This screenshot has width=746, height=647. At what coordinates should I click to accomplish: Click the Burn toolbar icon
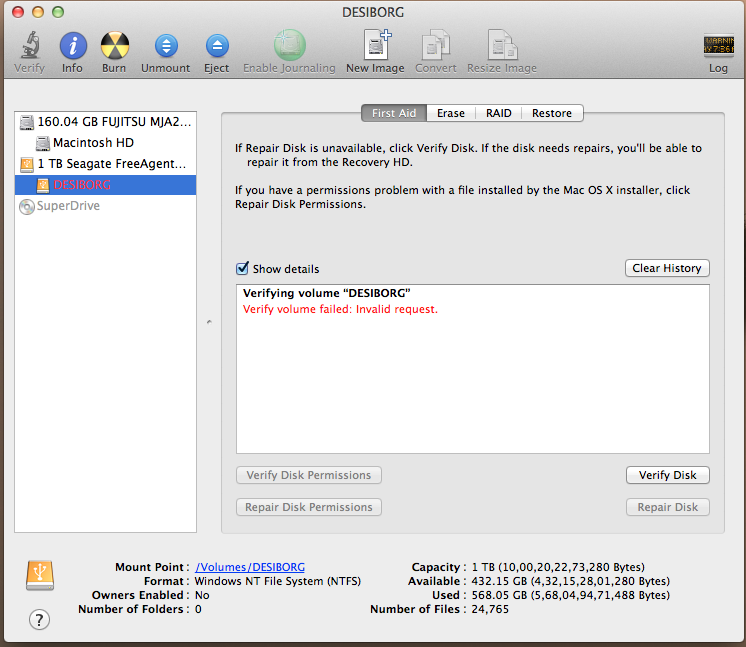(x=115, y=46)
